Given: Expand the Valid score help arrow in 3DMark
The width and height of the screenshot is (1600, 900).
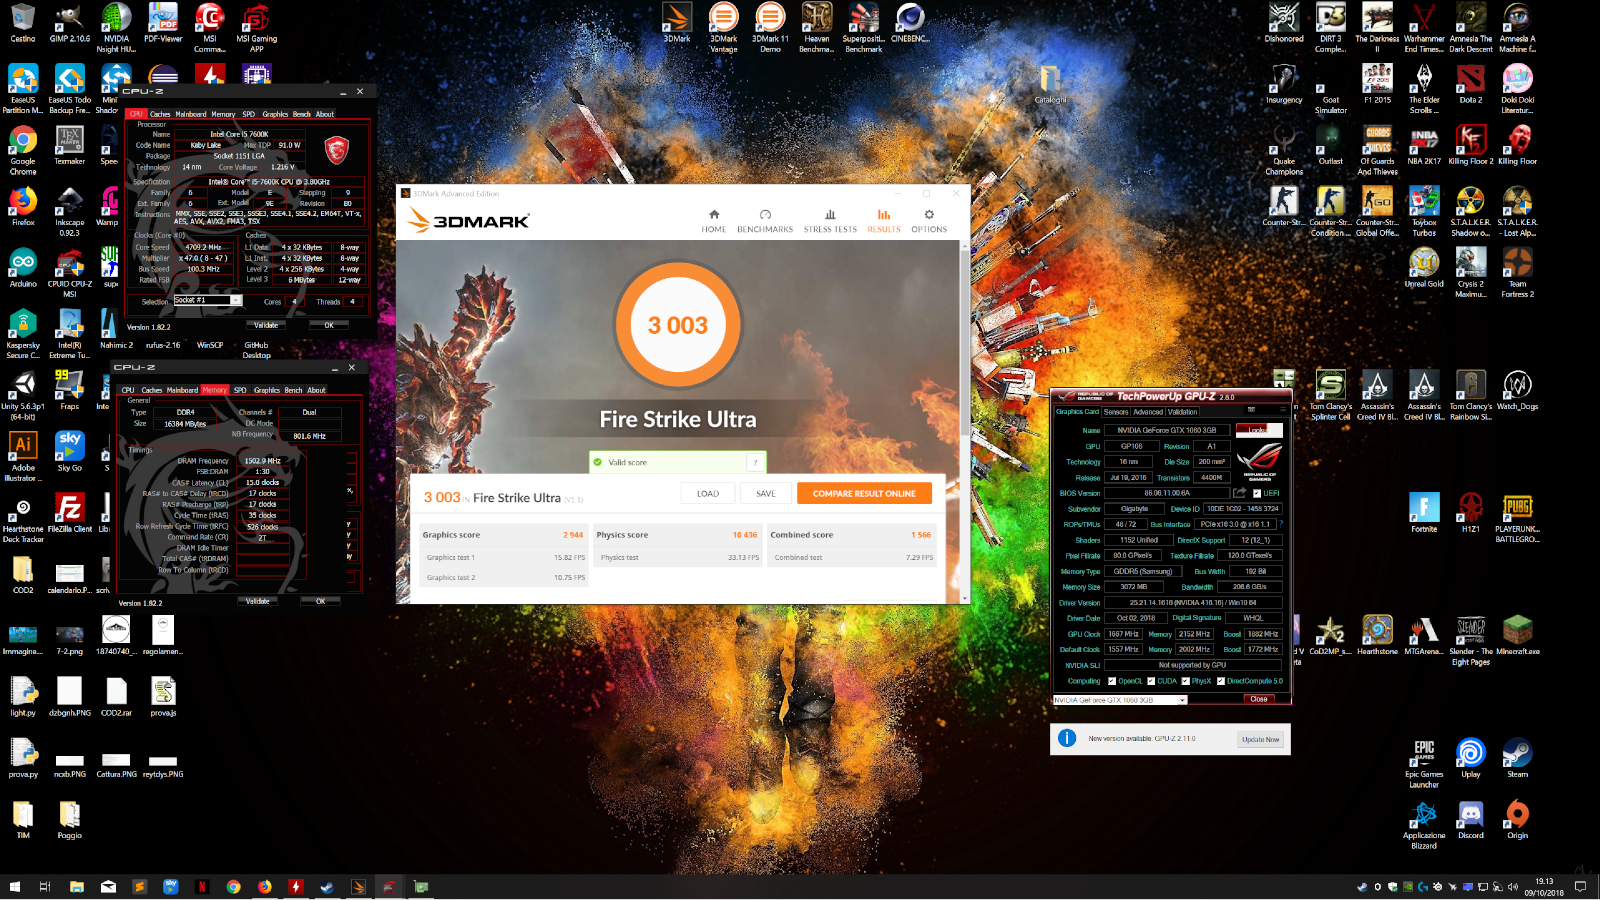Looking at the screenshot, I should (756, 462).
